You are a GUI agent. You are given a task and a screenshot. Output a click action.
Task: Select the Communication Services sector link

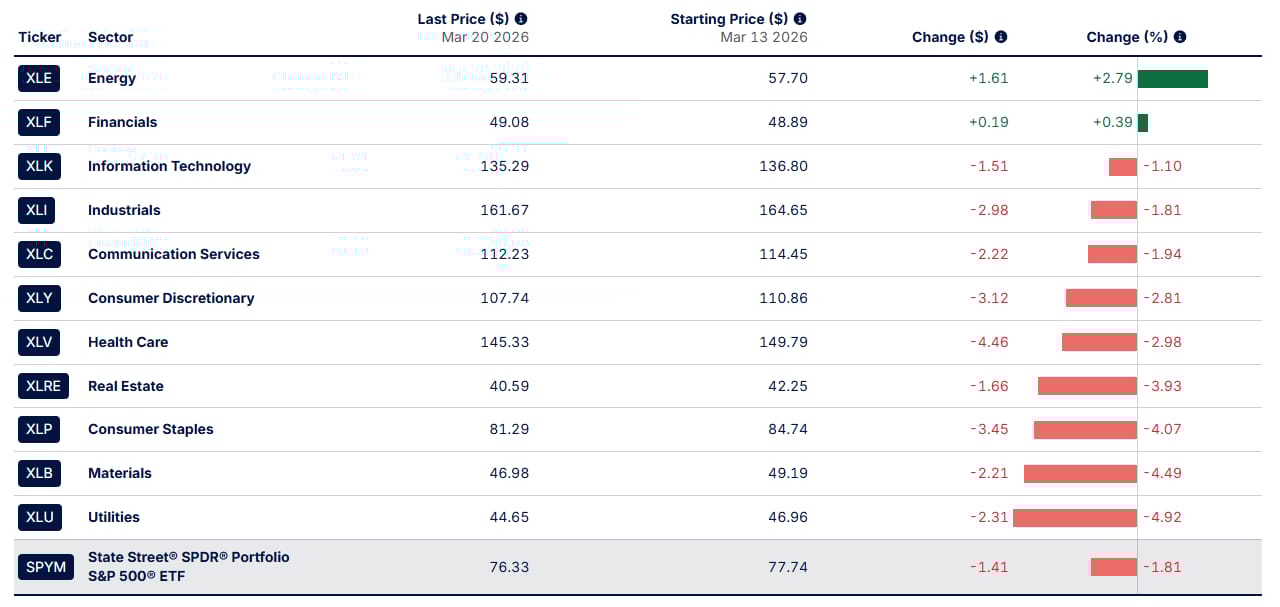173,254
